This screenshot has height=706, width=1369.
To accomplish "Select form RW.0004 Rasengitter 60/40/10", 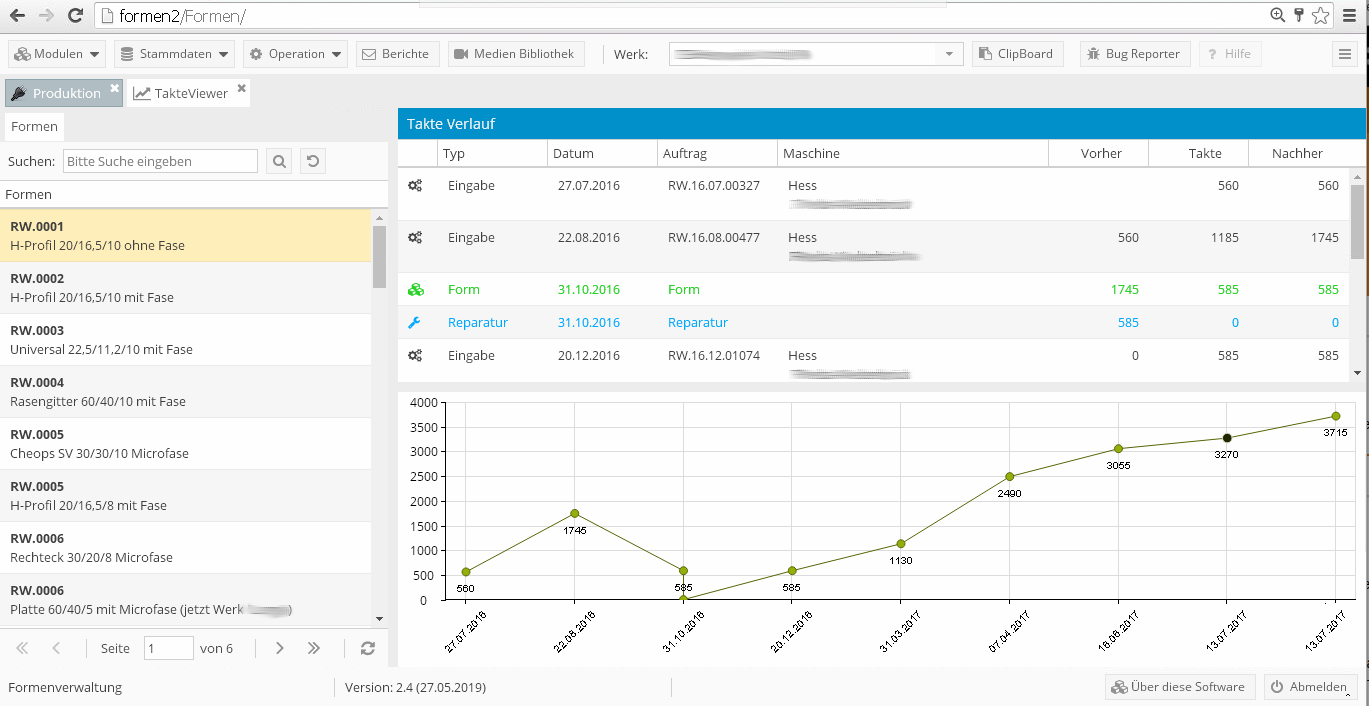I will [x=186, y=392].
